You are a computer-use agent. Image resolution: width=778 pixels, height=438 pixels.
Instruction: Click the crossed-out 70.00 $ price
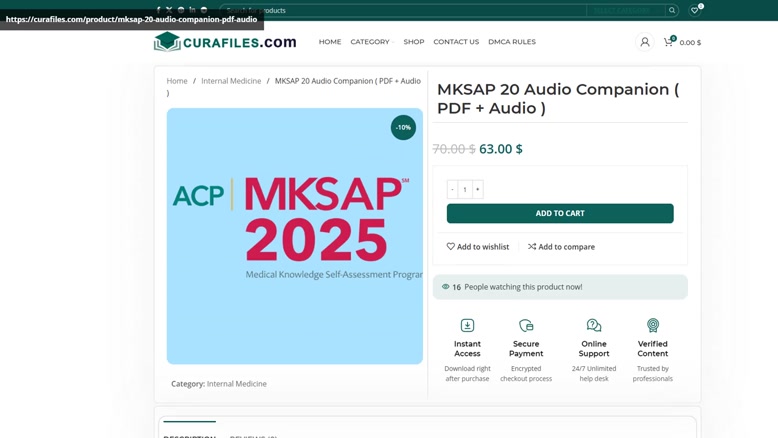pyautogui.click(x=454, y=149)
